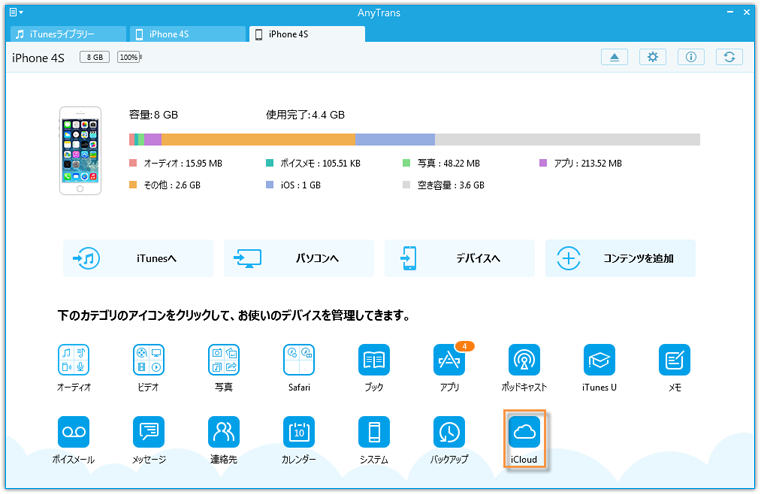Viewport: 760px width, 494px height.
Task: Open the ボイスメール category icon
Action: 73,431
